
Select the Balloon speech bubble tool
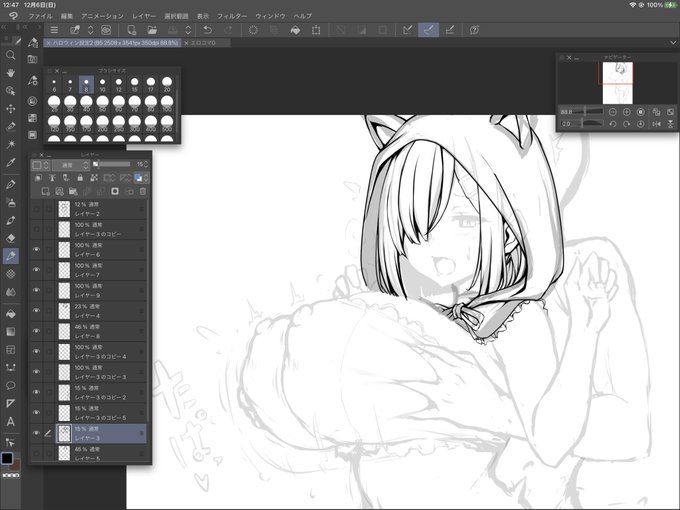click(x=11, y=386)
